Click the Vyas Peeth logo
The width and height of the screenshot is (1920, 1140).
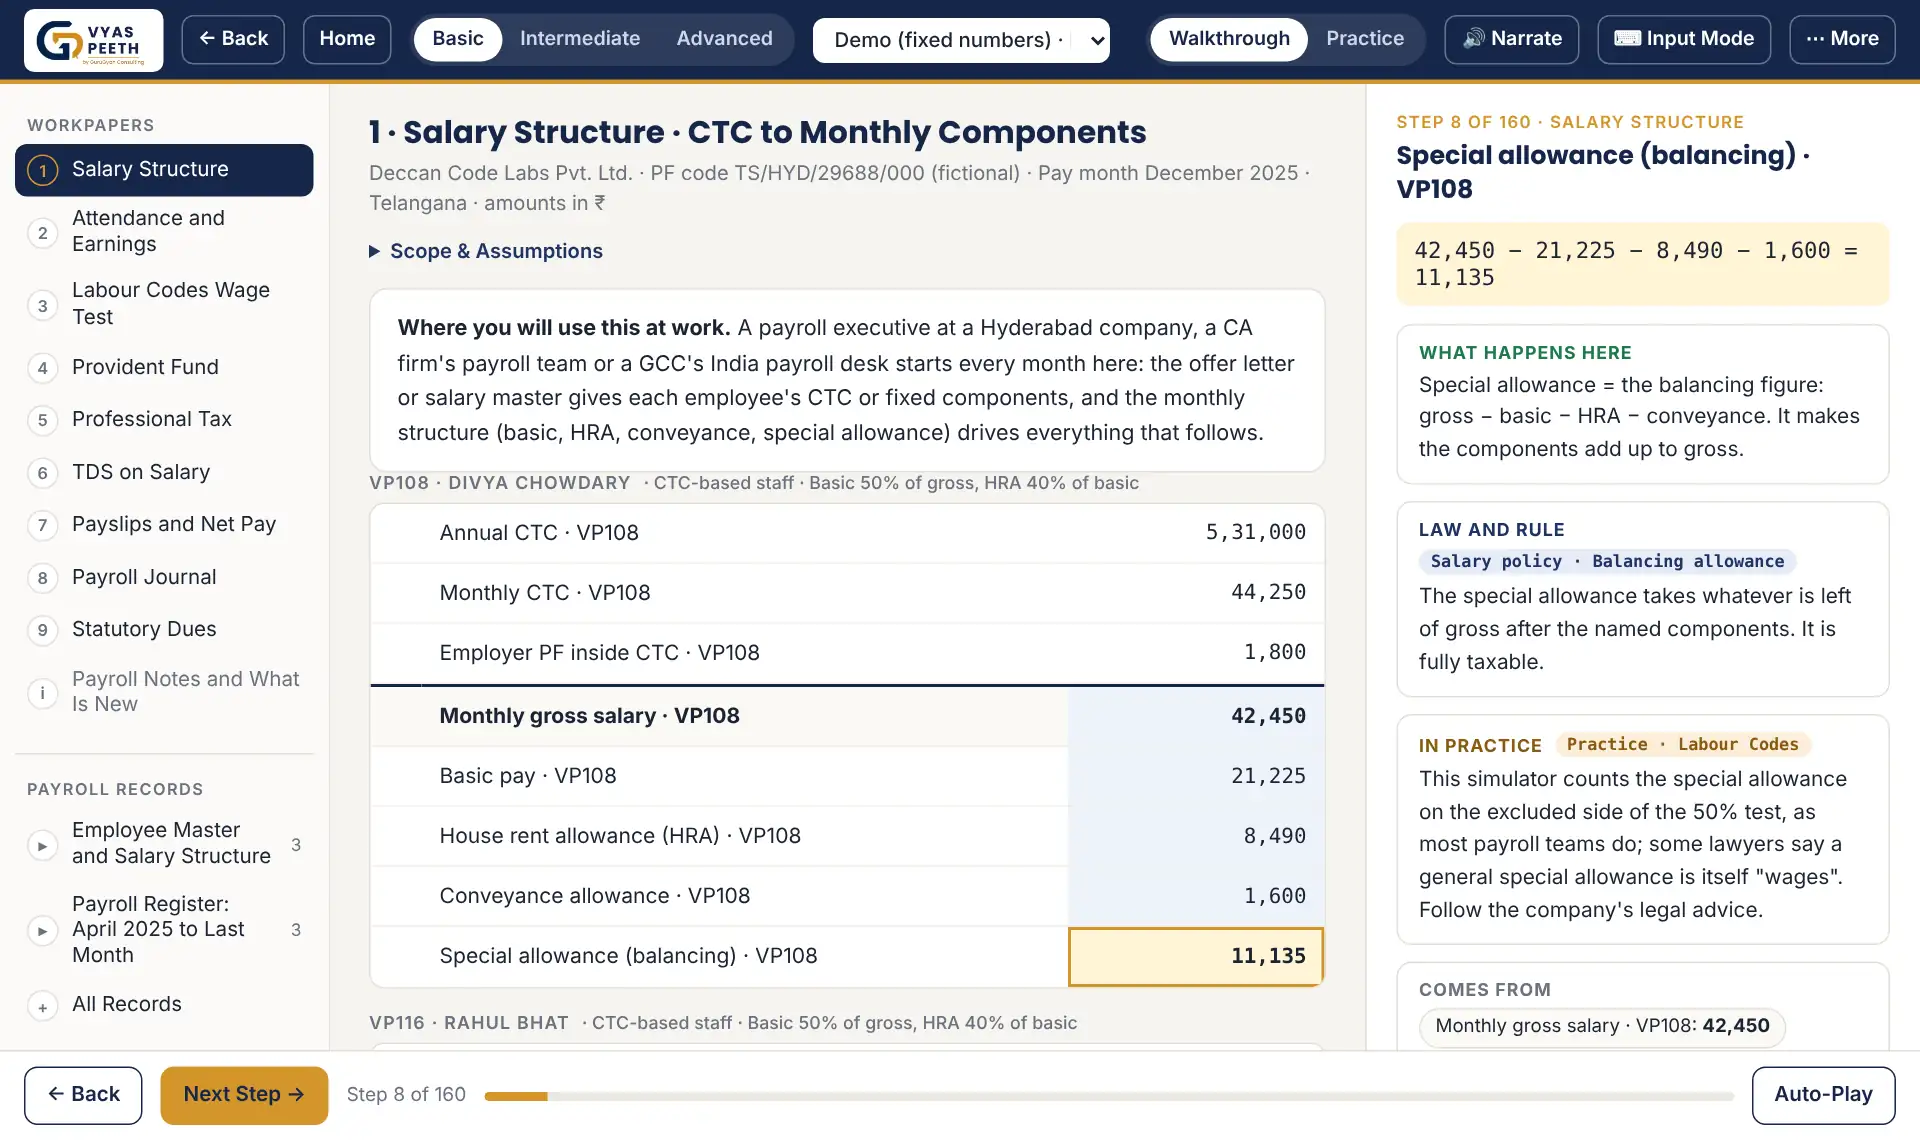click(93, 40)
